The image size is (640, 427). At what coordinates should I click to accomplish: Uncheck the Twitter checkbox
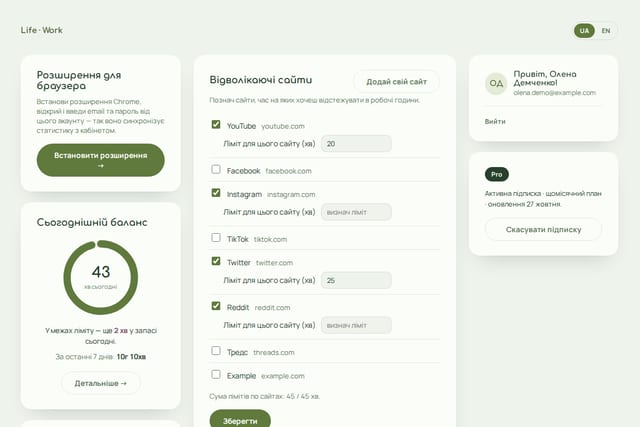pyautogui.click(x=216, y=261)
